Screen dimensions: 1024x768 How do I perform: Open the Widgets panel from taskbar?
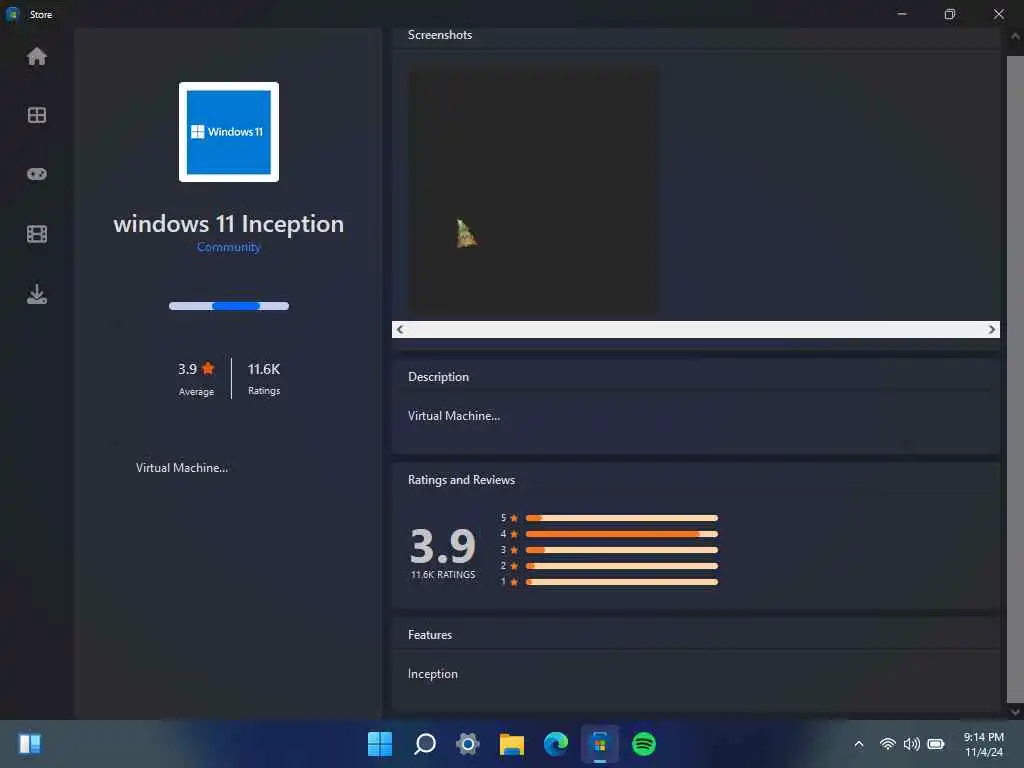tap(29, 744)
